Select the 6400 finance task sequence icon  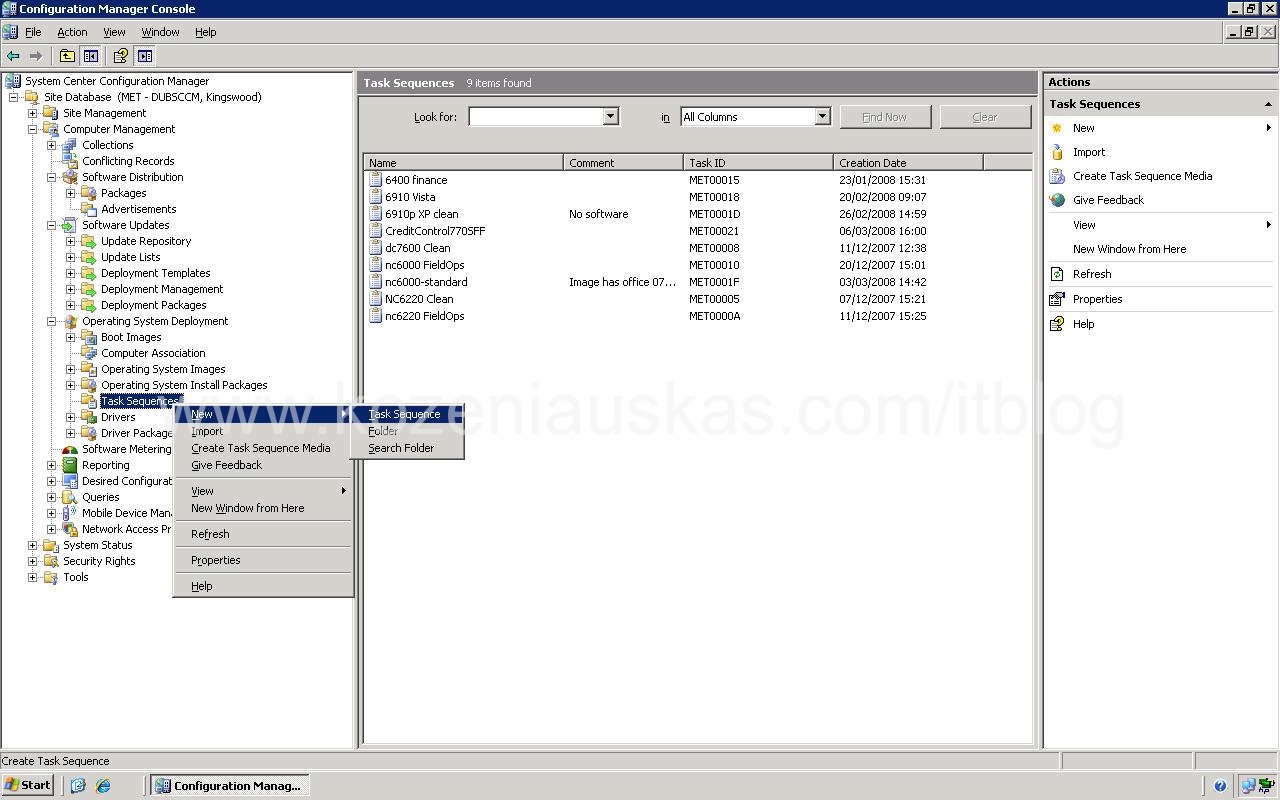coord(376,180)
